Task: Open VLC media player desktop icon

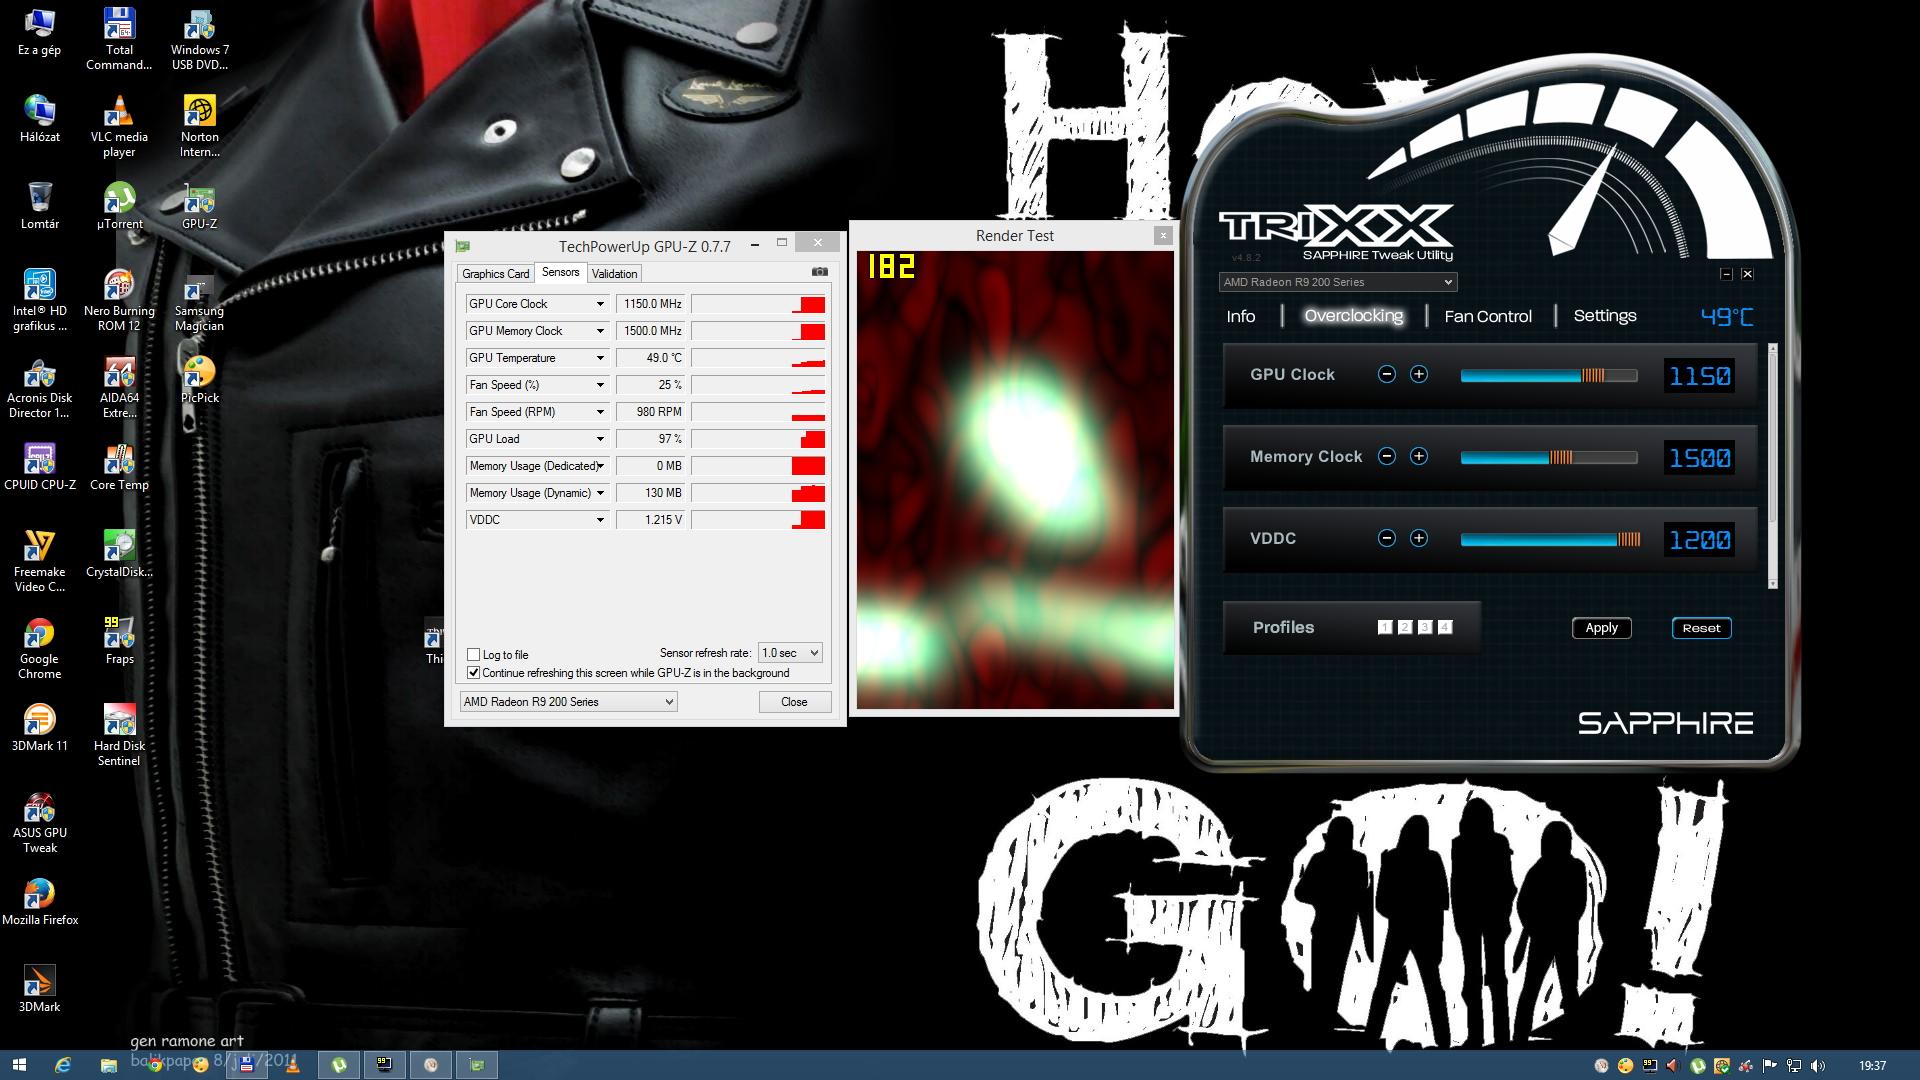Action: coord(119,127)
